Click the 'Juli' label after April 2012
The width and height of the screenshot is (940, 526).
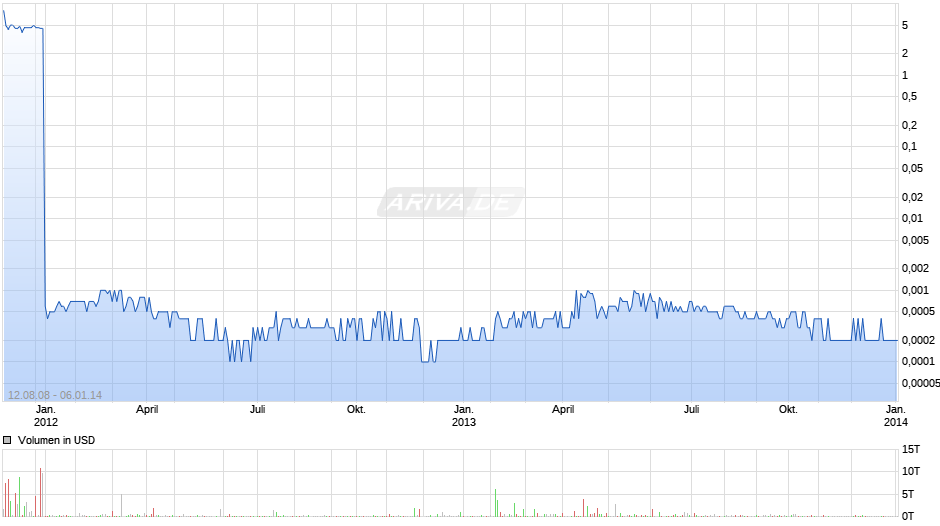coord(257,410)
